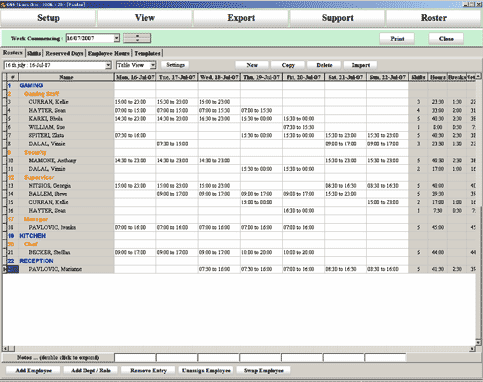Select employee PAVLOVIC, Ivanka
This screenshot has width=483, height=382.
click(52, 227)
